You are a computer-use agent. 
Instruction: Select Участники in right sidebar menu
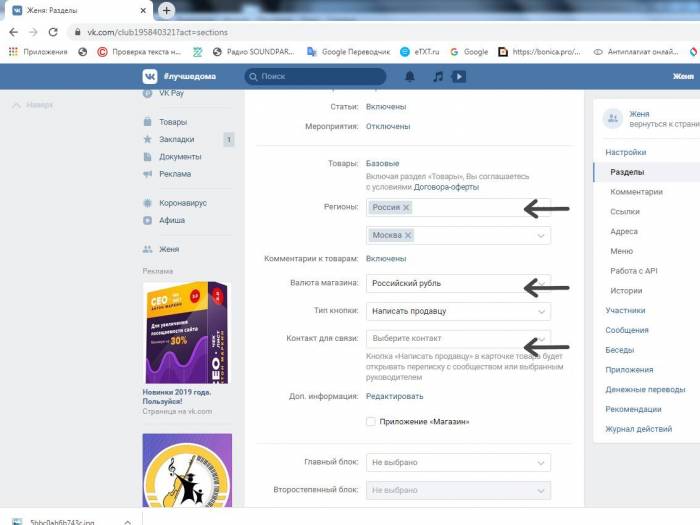[x=625, y=310]
